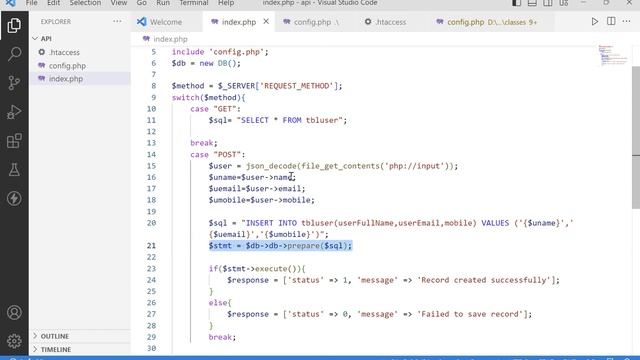Close the index.php tab
The height and width of the screenshot is (360, 640).
pos(266,22)
